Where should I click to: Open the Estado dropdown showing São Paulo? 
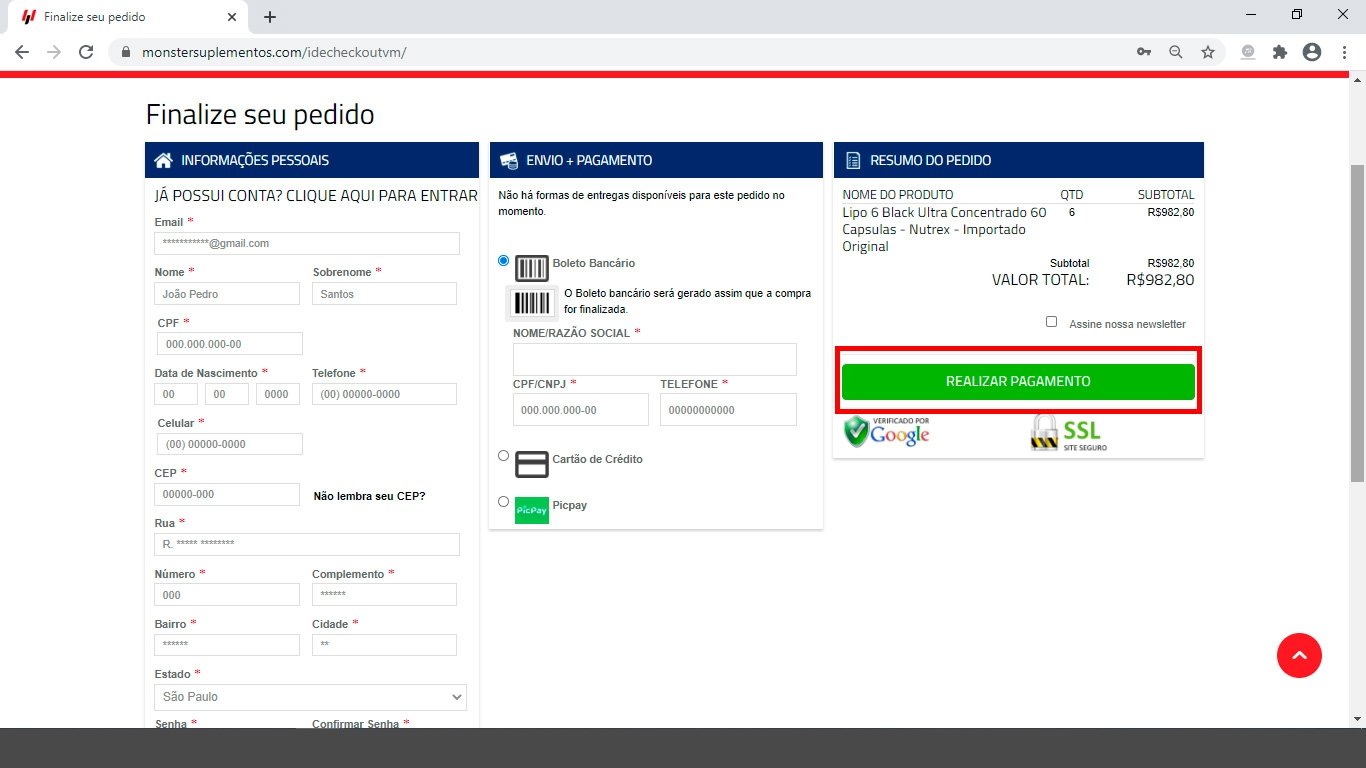click(310, 697)
